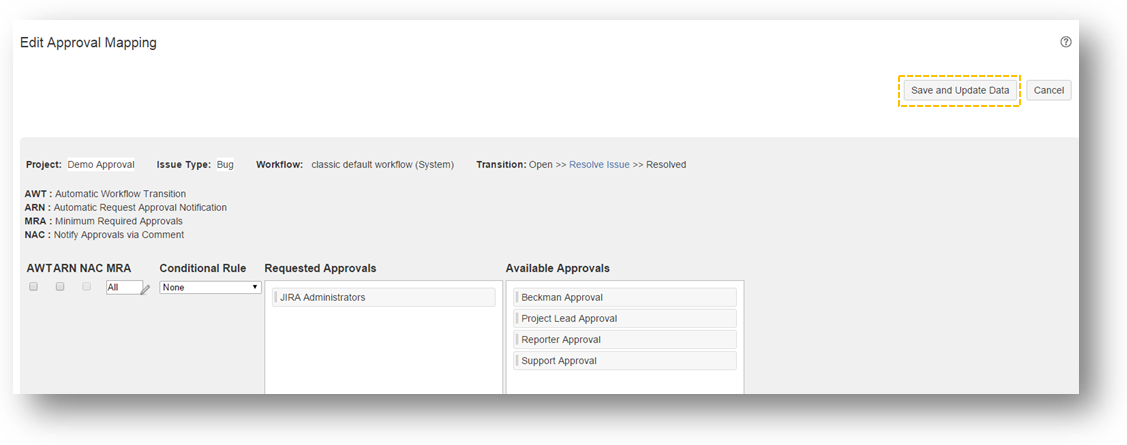The height and width of the screenshot is (445, 1127).
Task: Open the Resolve Issue transition link
Action: pyautogui.click(x=599, y=165)
